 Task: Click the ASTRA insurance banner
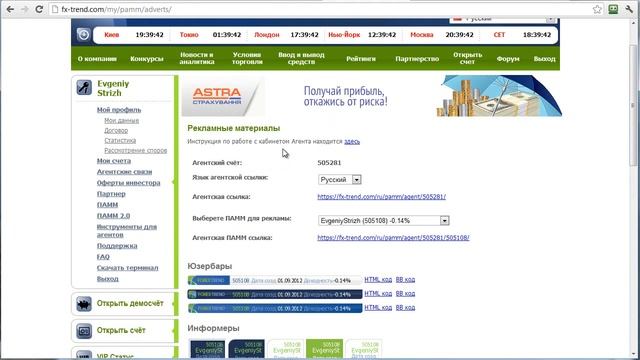coord(371,96)
